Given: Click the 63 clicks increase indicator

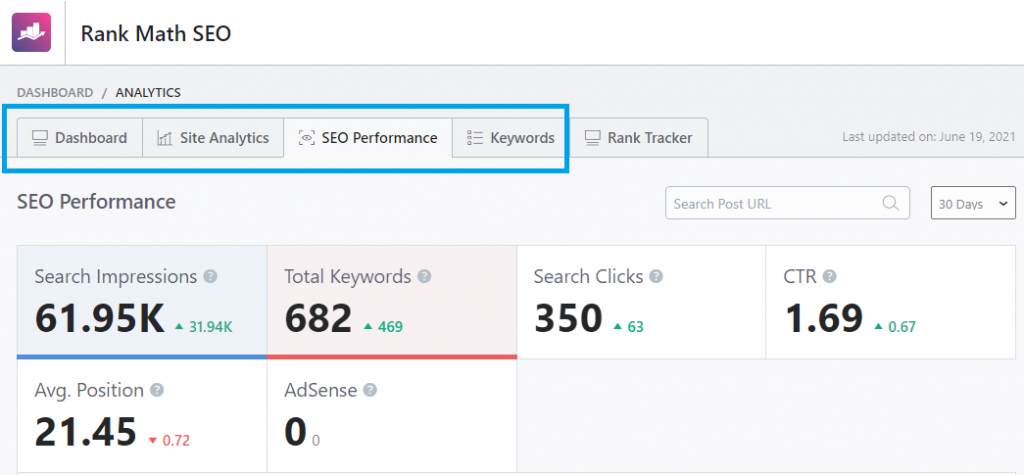Looking at the screenshot, I should (x=628, y=327).
